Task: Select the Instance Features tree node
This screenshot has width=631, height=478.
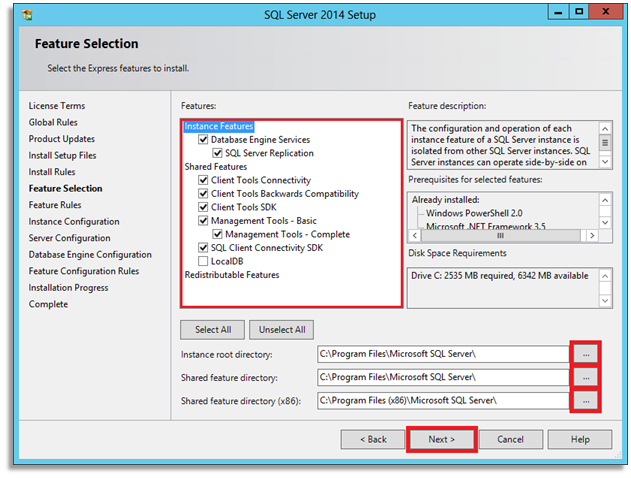Action: click(x=219, y=127)
